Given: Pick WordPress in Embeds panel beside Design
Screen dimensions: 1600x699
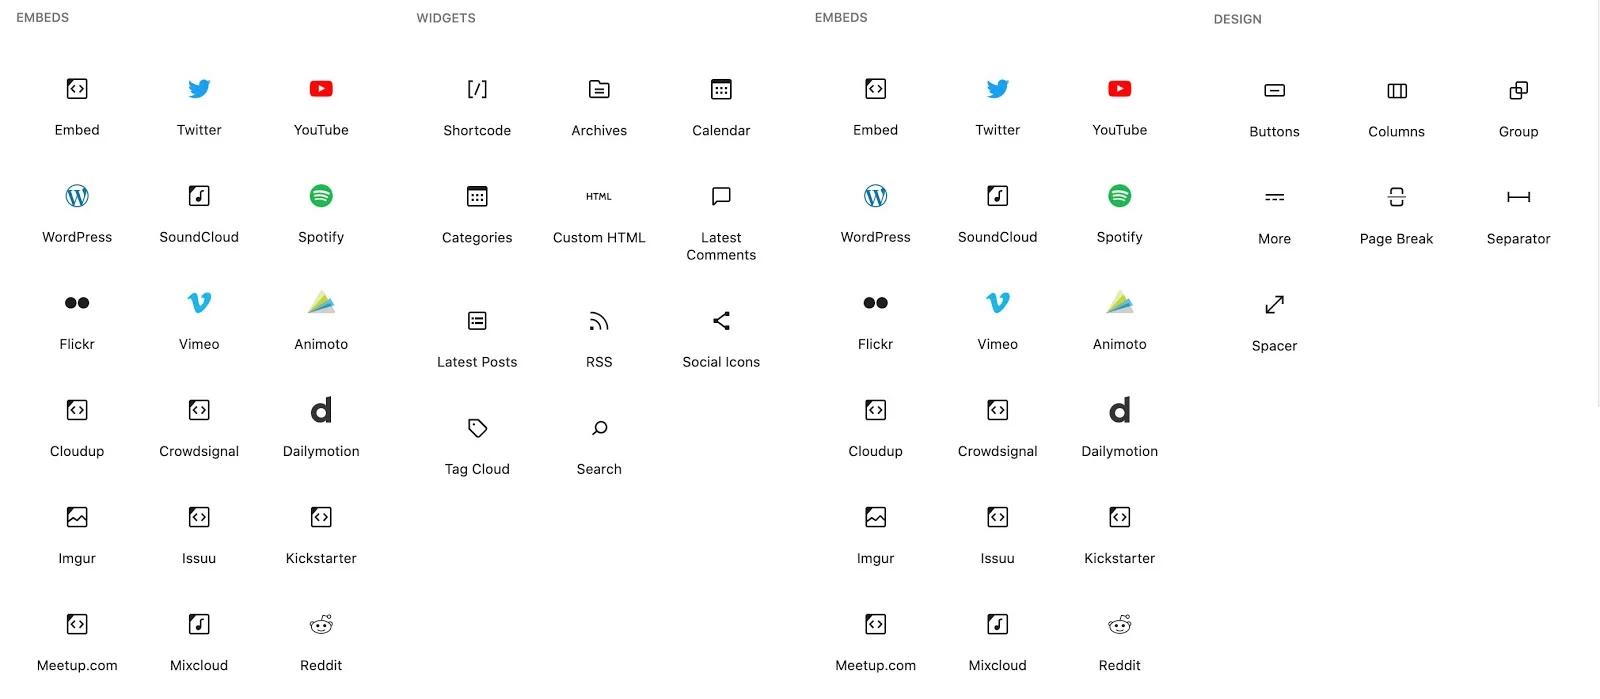Looking at the screenshot, I should click(875, 213).
